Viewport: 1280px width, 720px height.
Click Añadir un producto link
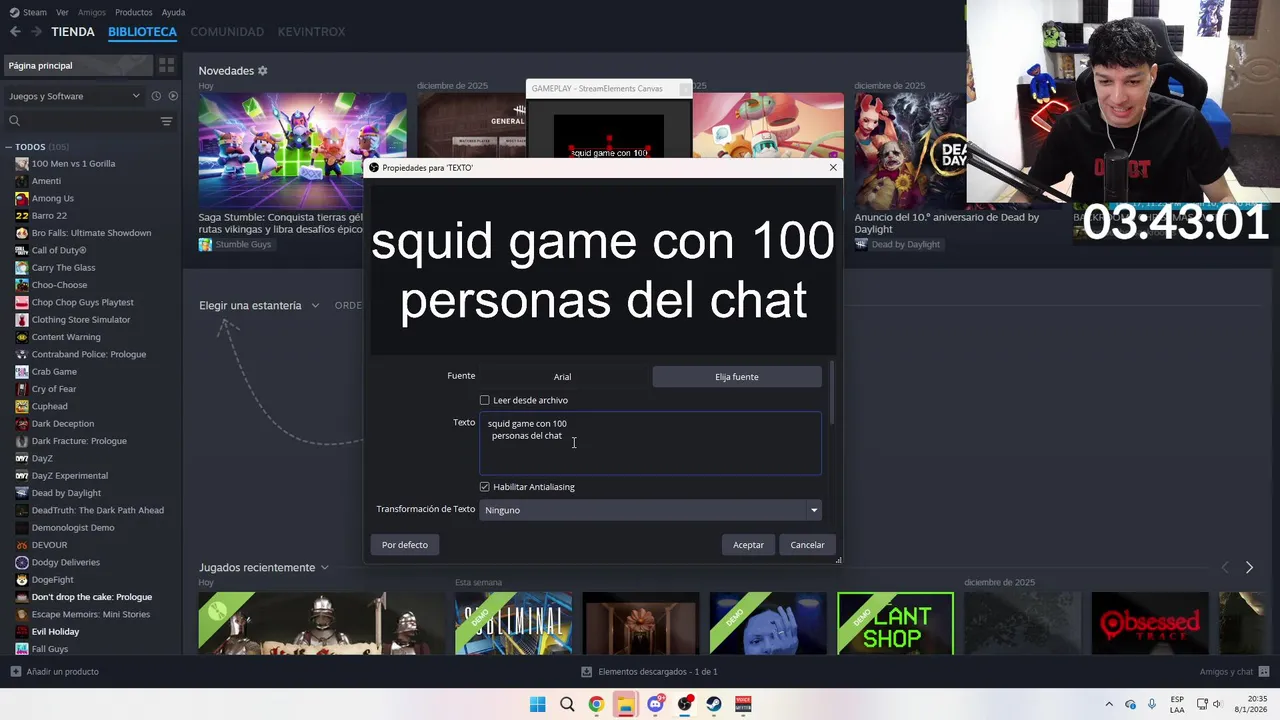click(63, 672)
